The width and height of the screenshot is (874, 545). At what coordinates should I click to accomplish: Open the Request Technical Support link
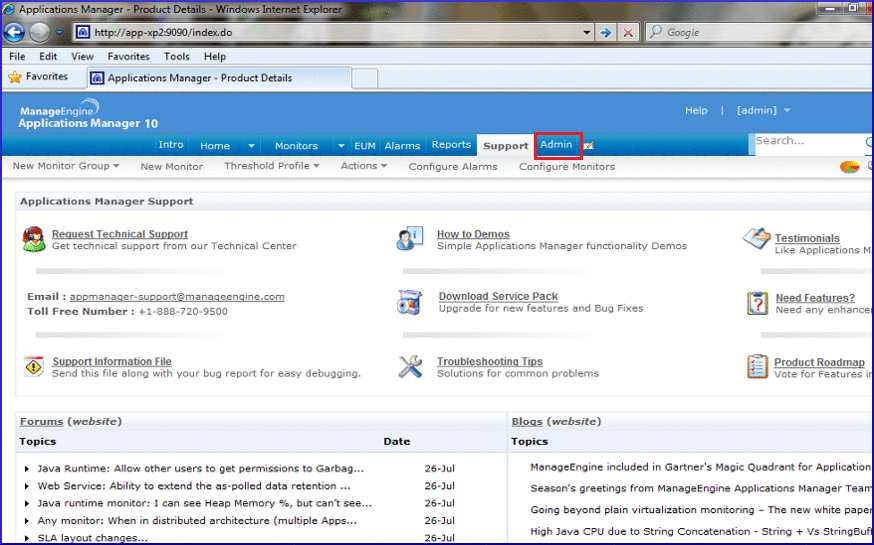[120, 234]
